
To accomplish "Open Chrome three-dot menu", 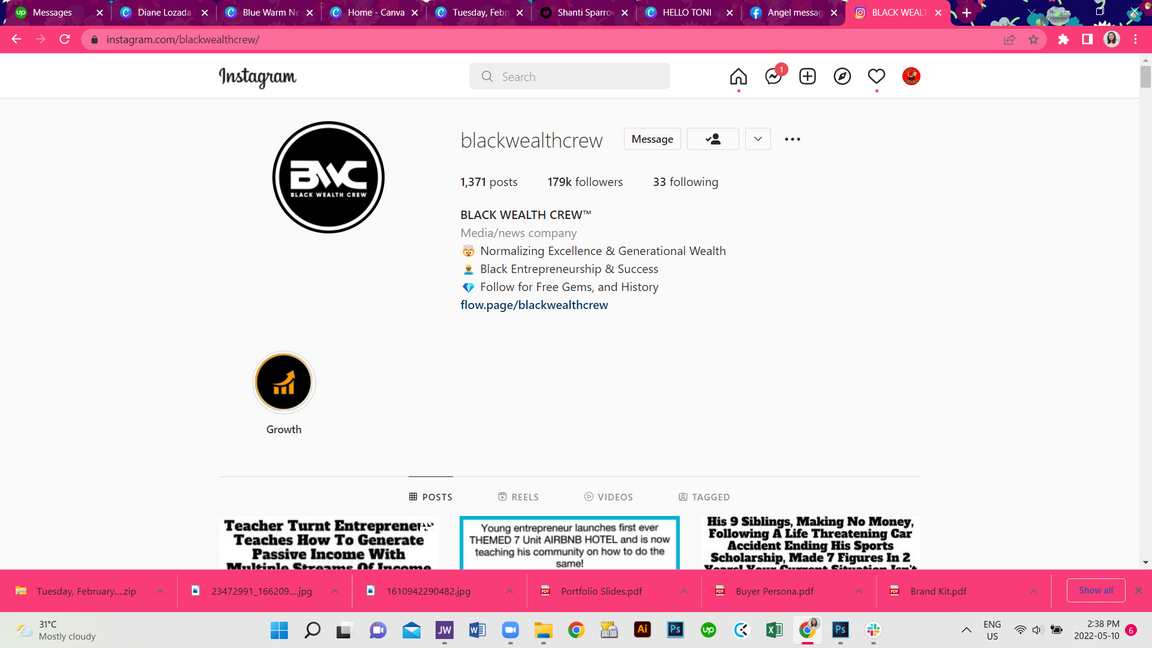I will (x=1136, y=40).
